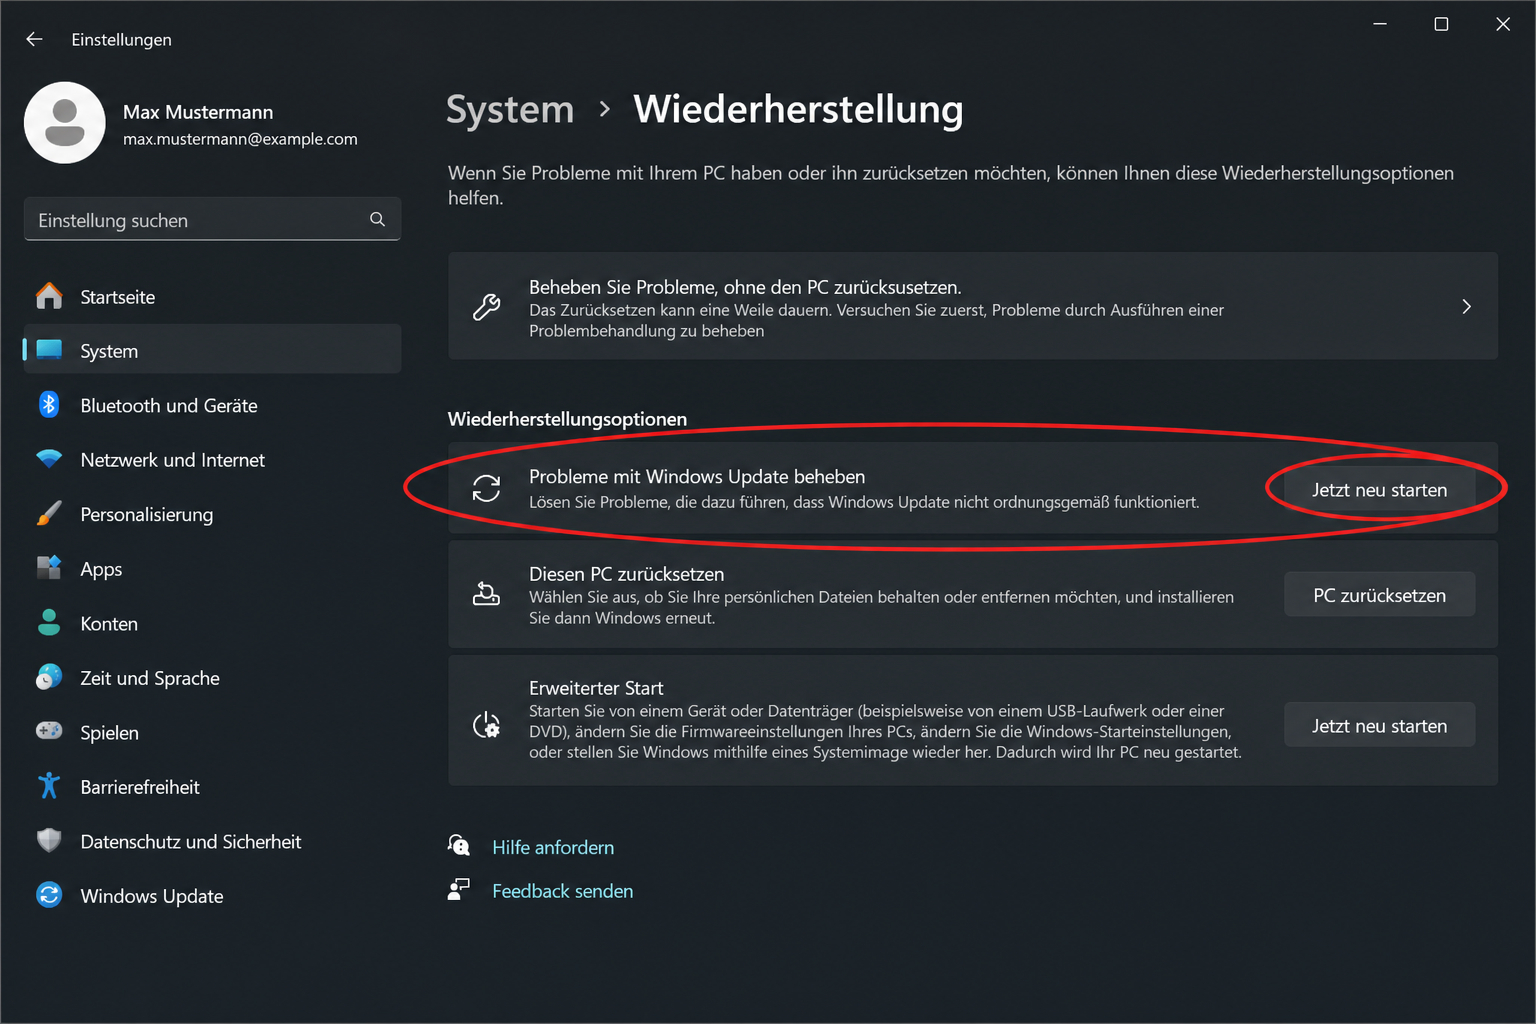This screenshot has width=1536, height=1024.
Task: Click the search magnifier icon
Action: tap(377, 219)
